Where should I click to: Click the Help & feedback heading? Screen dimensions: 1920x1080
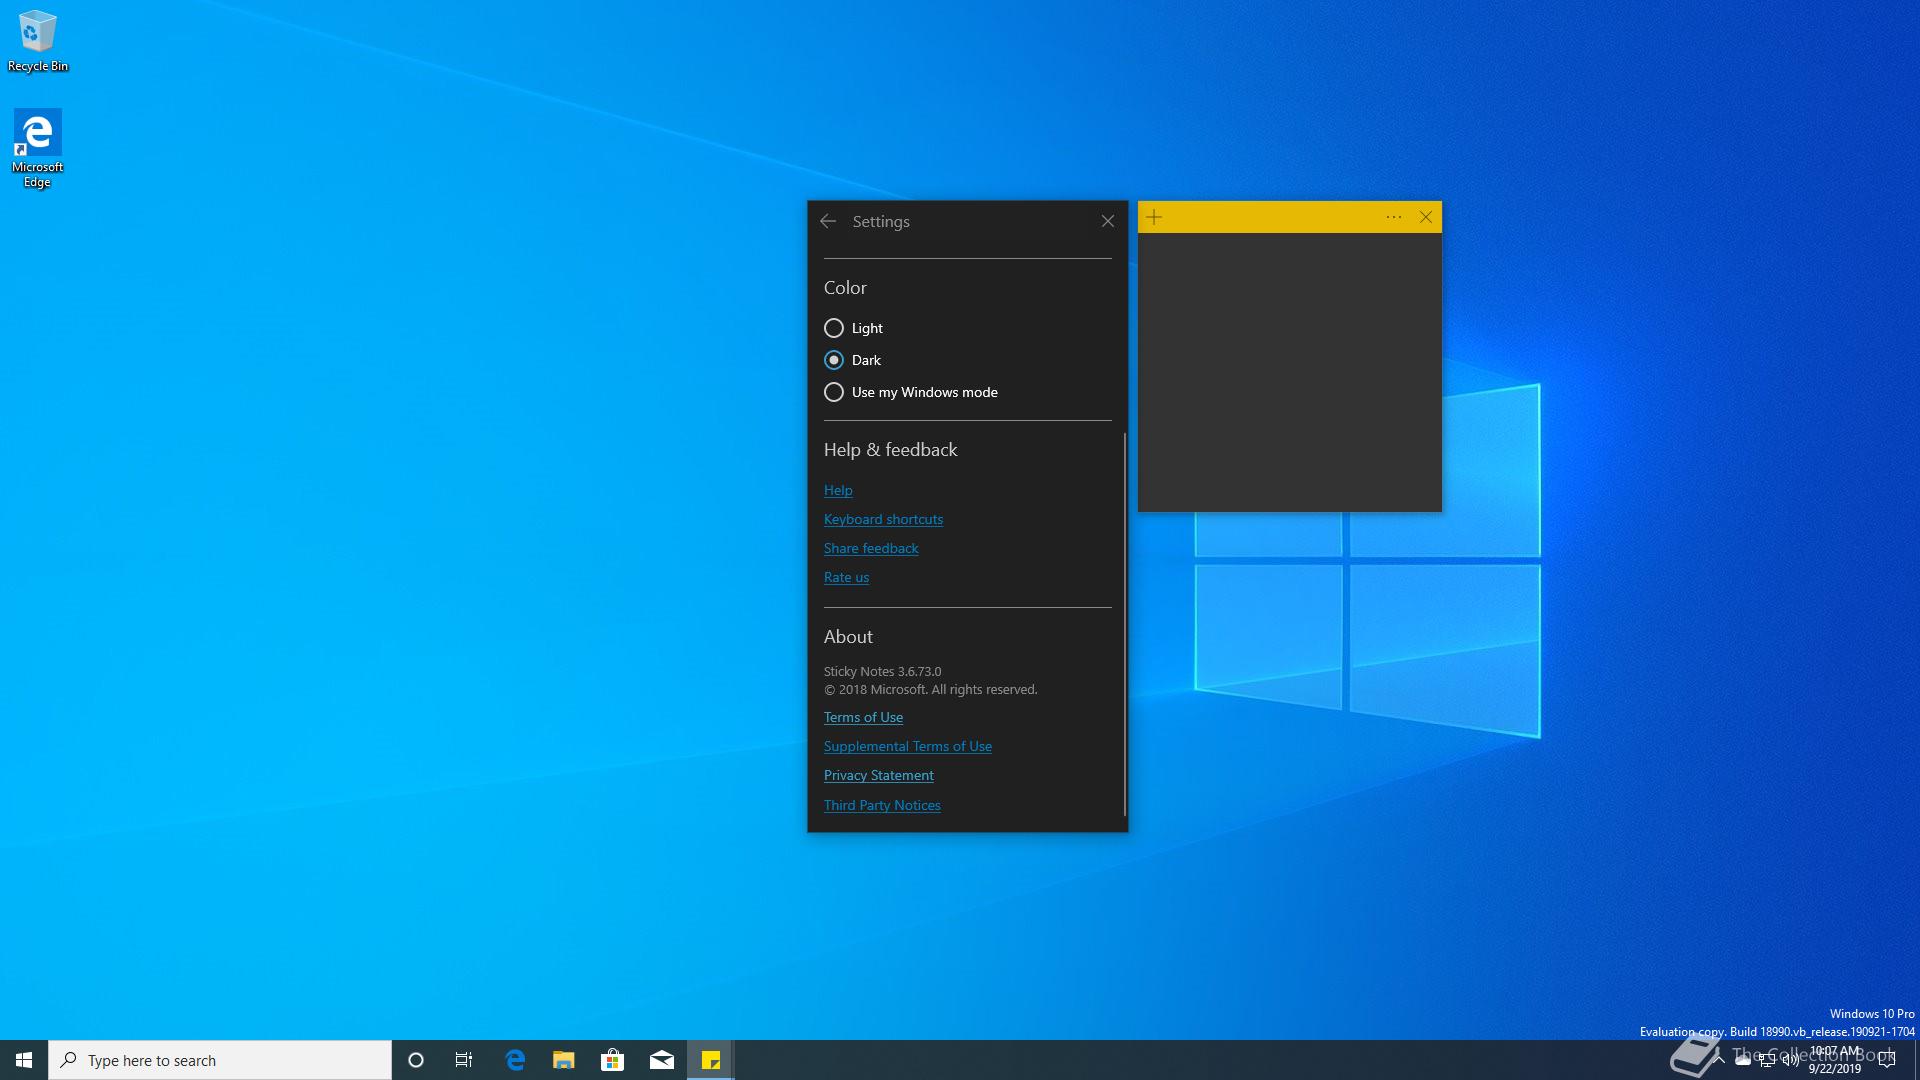(890, 450)
